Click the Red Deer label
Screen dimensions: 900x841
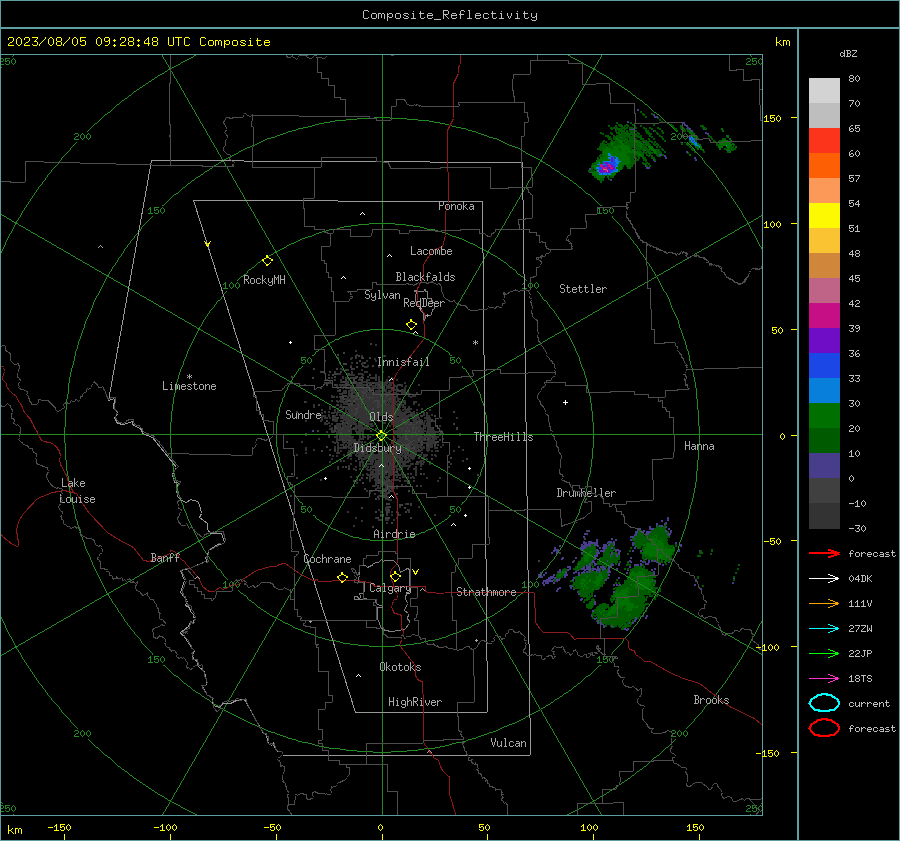point(424,303)
